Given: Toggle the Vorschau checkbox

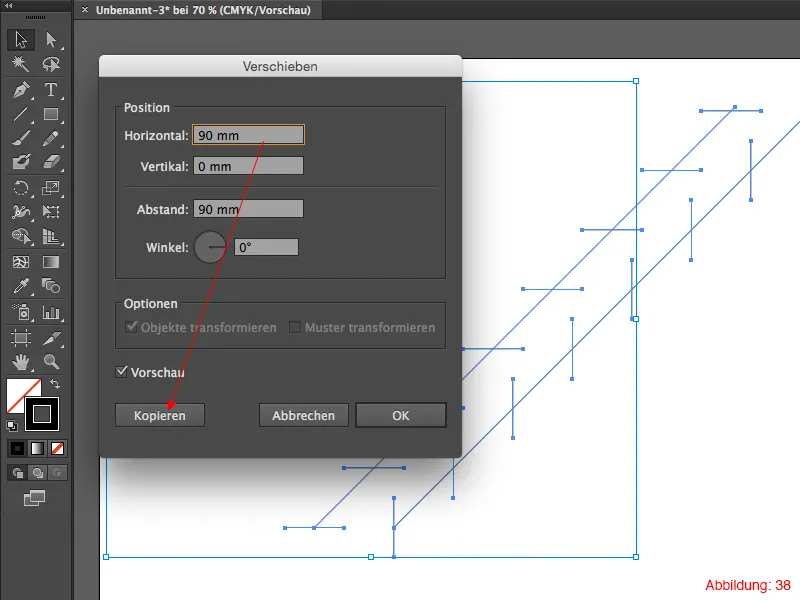Looking at the screenshot, I should (121, 371).
